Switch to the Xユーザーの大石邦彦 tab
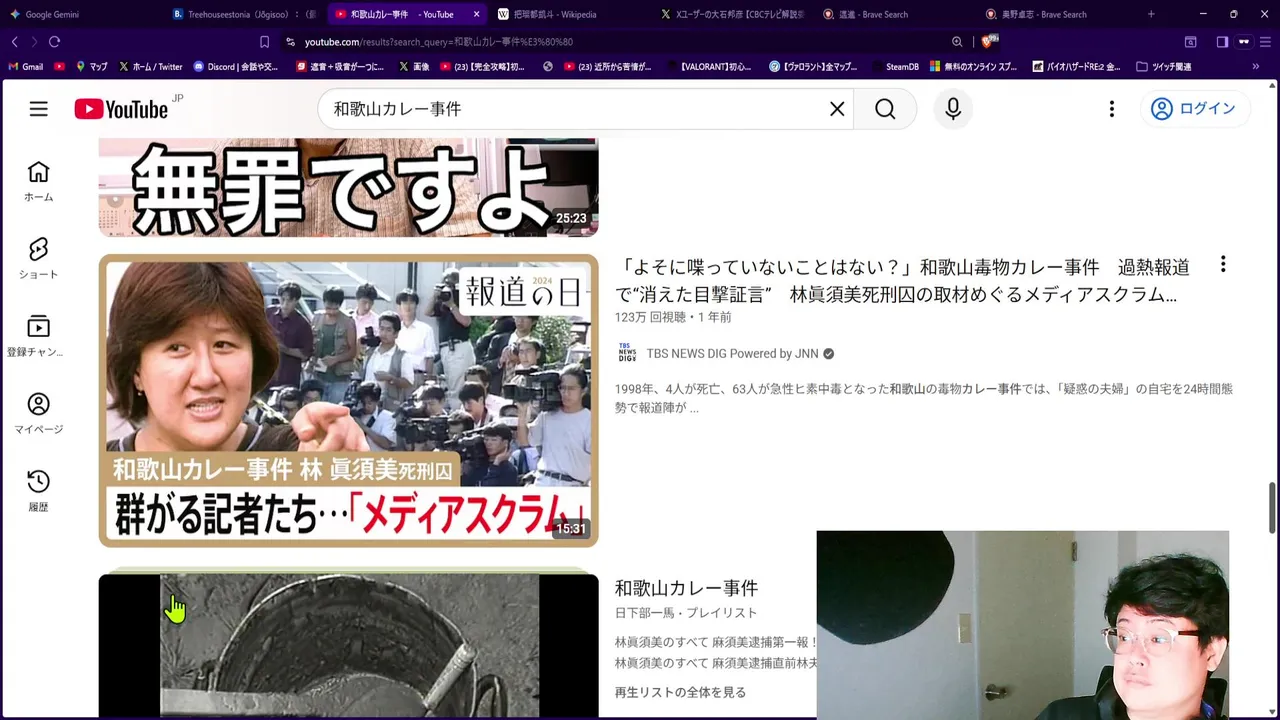1280x720 pixels. point(733,14)
